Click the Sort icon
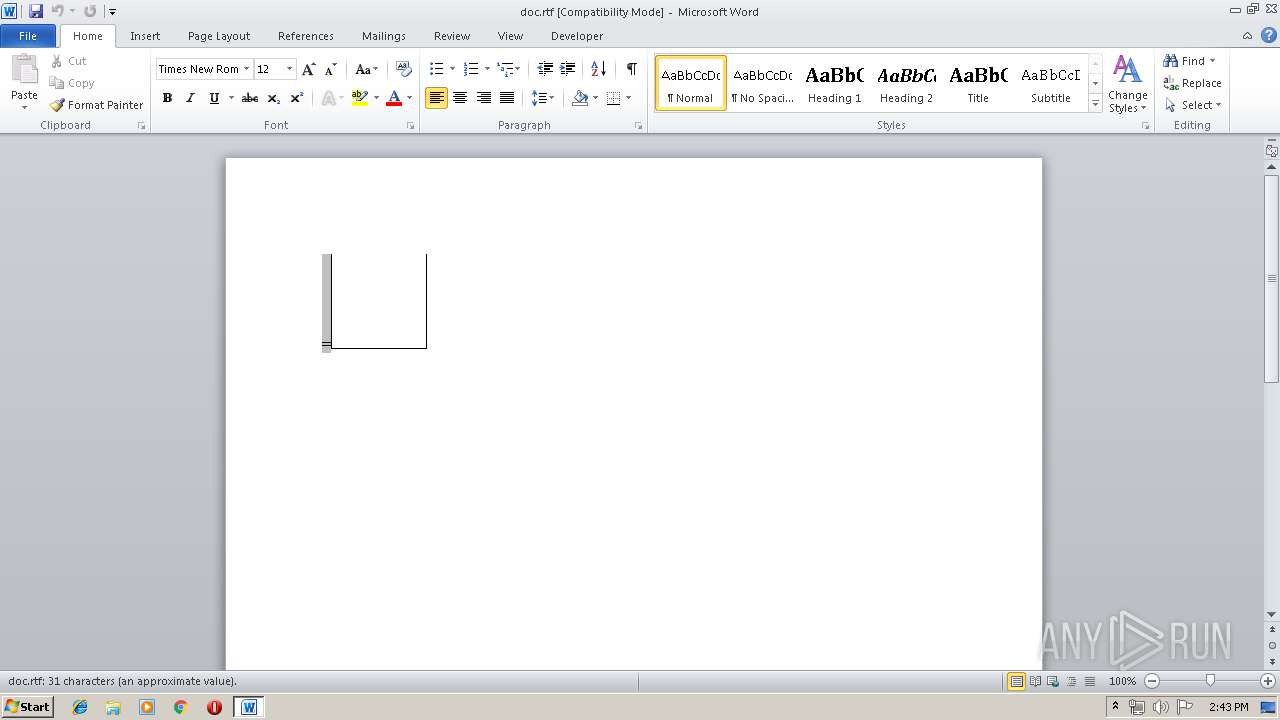 click(598, 69)
